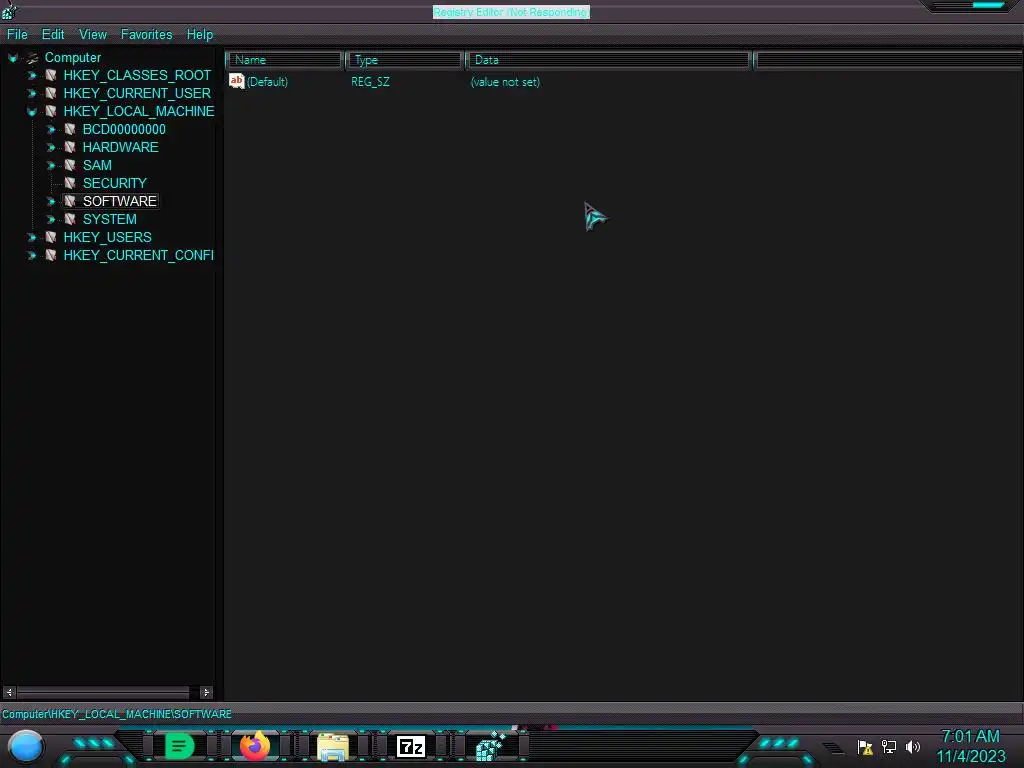Expand the HKEY_CURRENT_USER arrow
This screenshot has height=768, width=1024.
[x=31, y=93]
